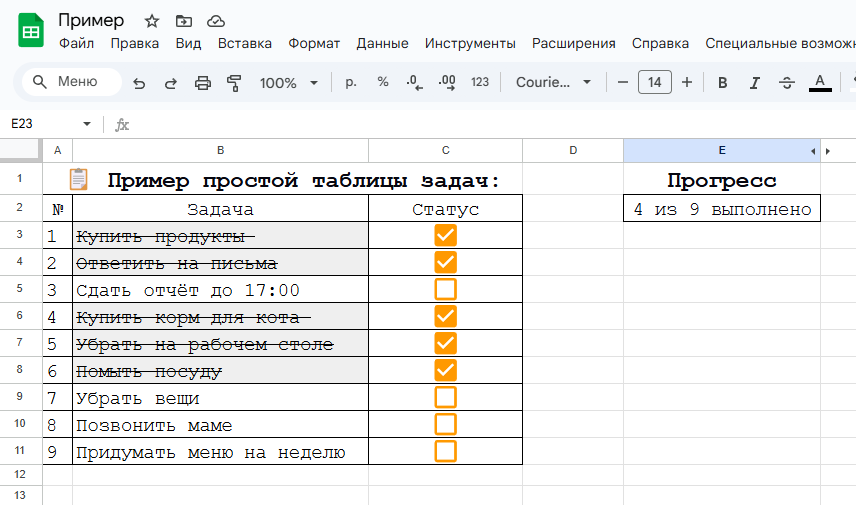Select column C header
The image size is (856, 505).
click(x=445, y=150)
